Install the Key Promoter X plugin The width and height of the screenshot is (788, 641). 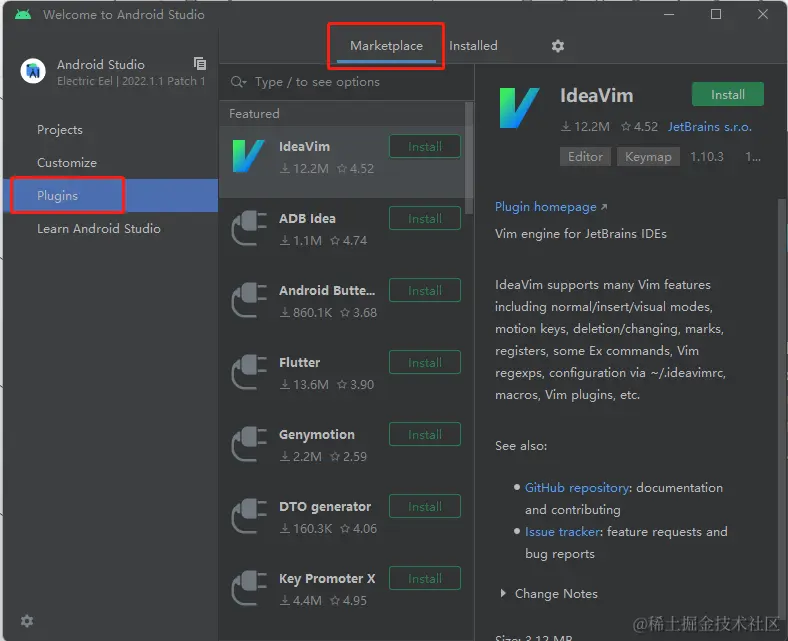tap(425, 578)
